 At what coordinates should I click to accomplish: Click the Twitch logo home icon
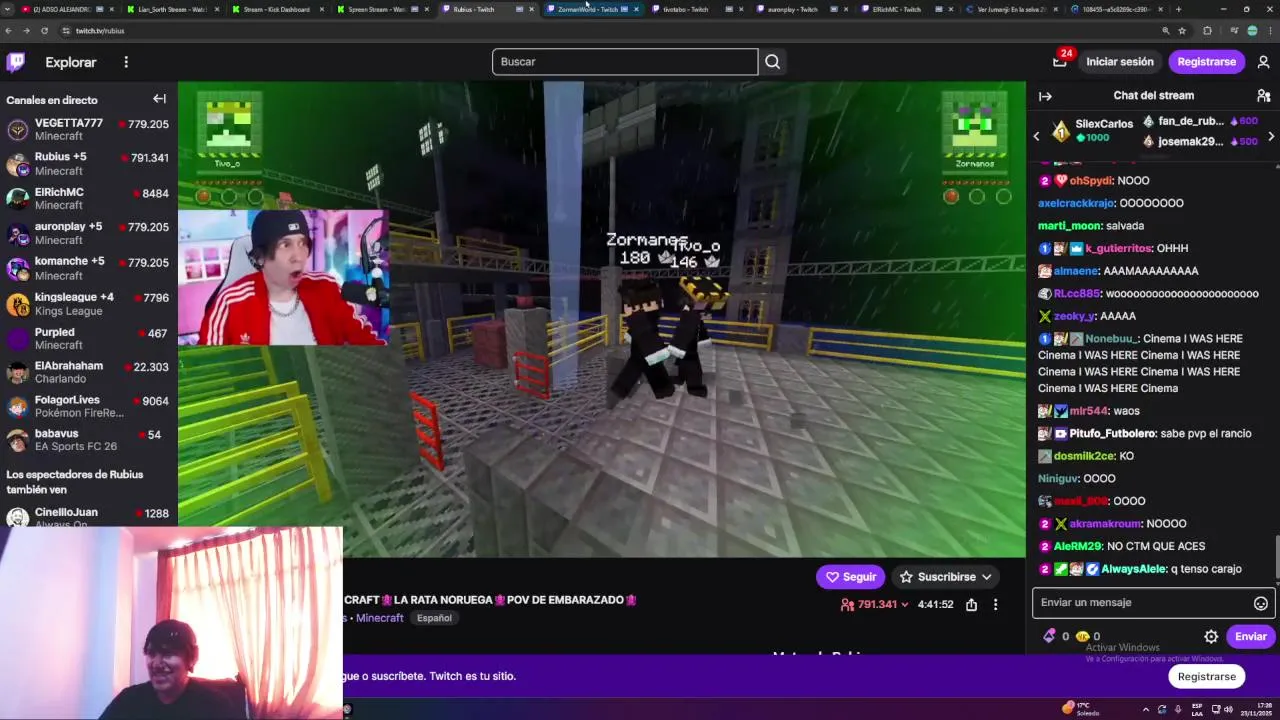tap(16, 62)
